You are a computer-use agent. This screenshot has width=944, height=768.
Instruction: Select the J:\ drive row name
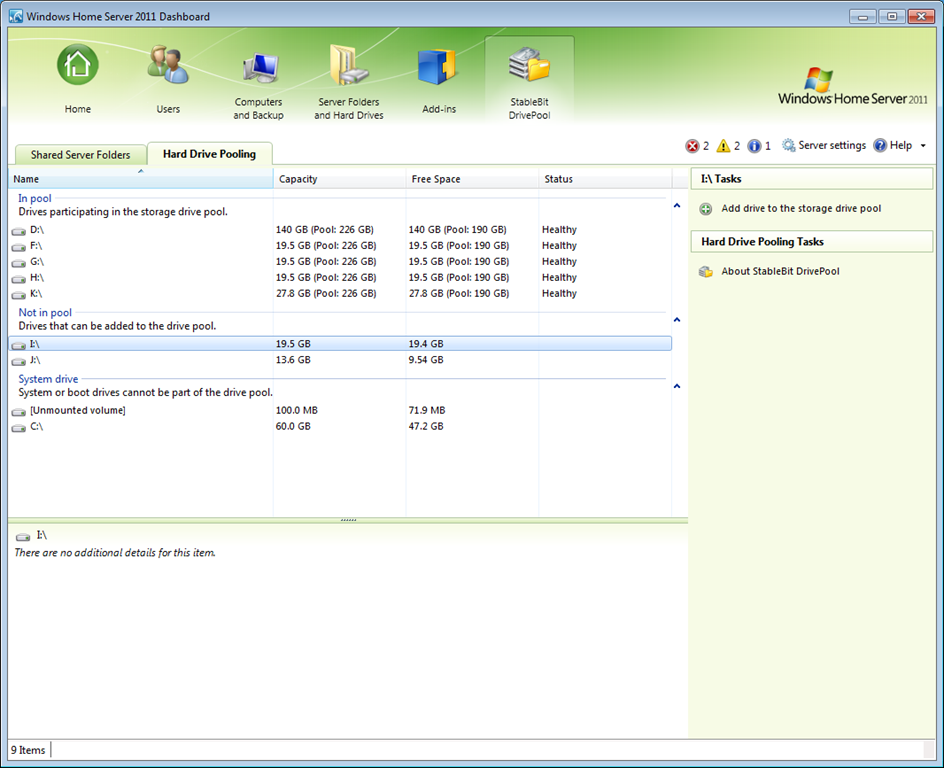point(35,360)
